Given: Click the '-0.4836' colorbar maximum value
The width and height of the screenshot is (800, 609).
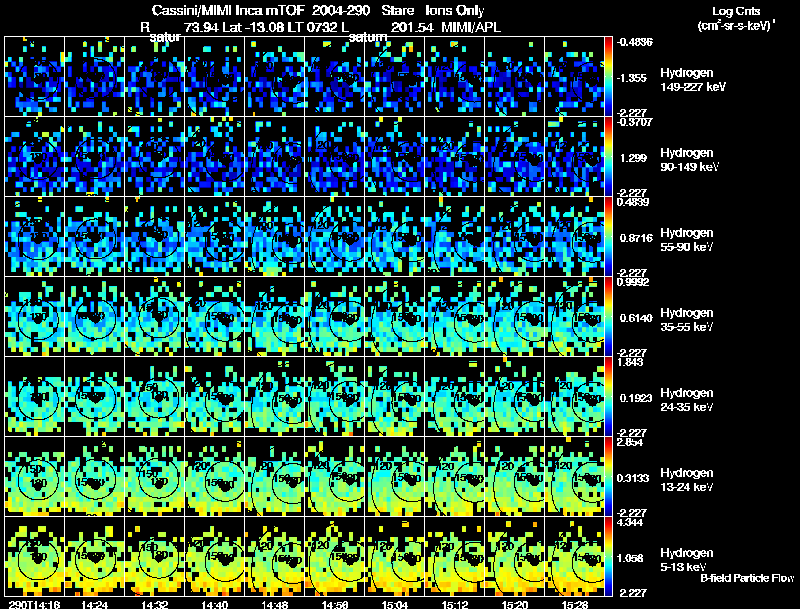Looking at the screenshot, I should pyautogui.click(x=634, y=42).
